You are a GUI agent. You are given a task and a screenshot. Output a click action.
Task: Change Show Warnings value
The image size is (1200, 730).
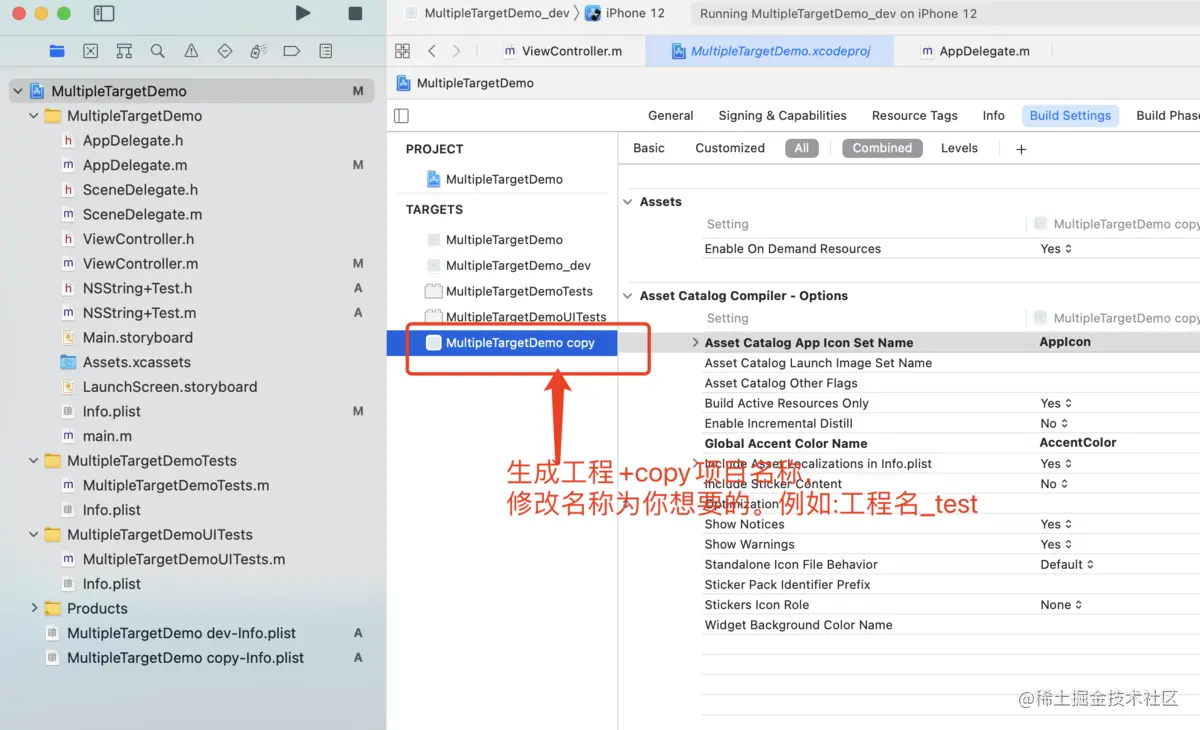(1056, 545)
